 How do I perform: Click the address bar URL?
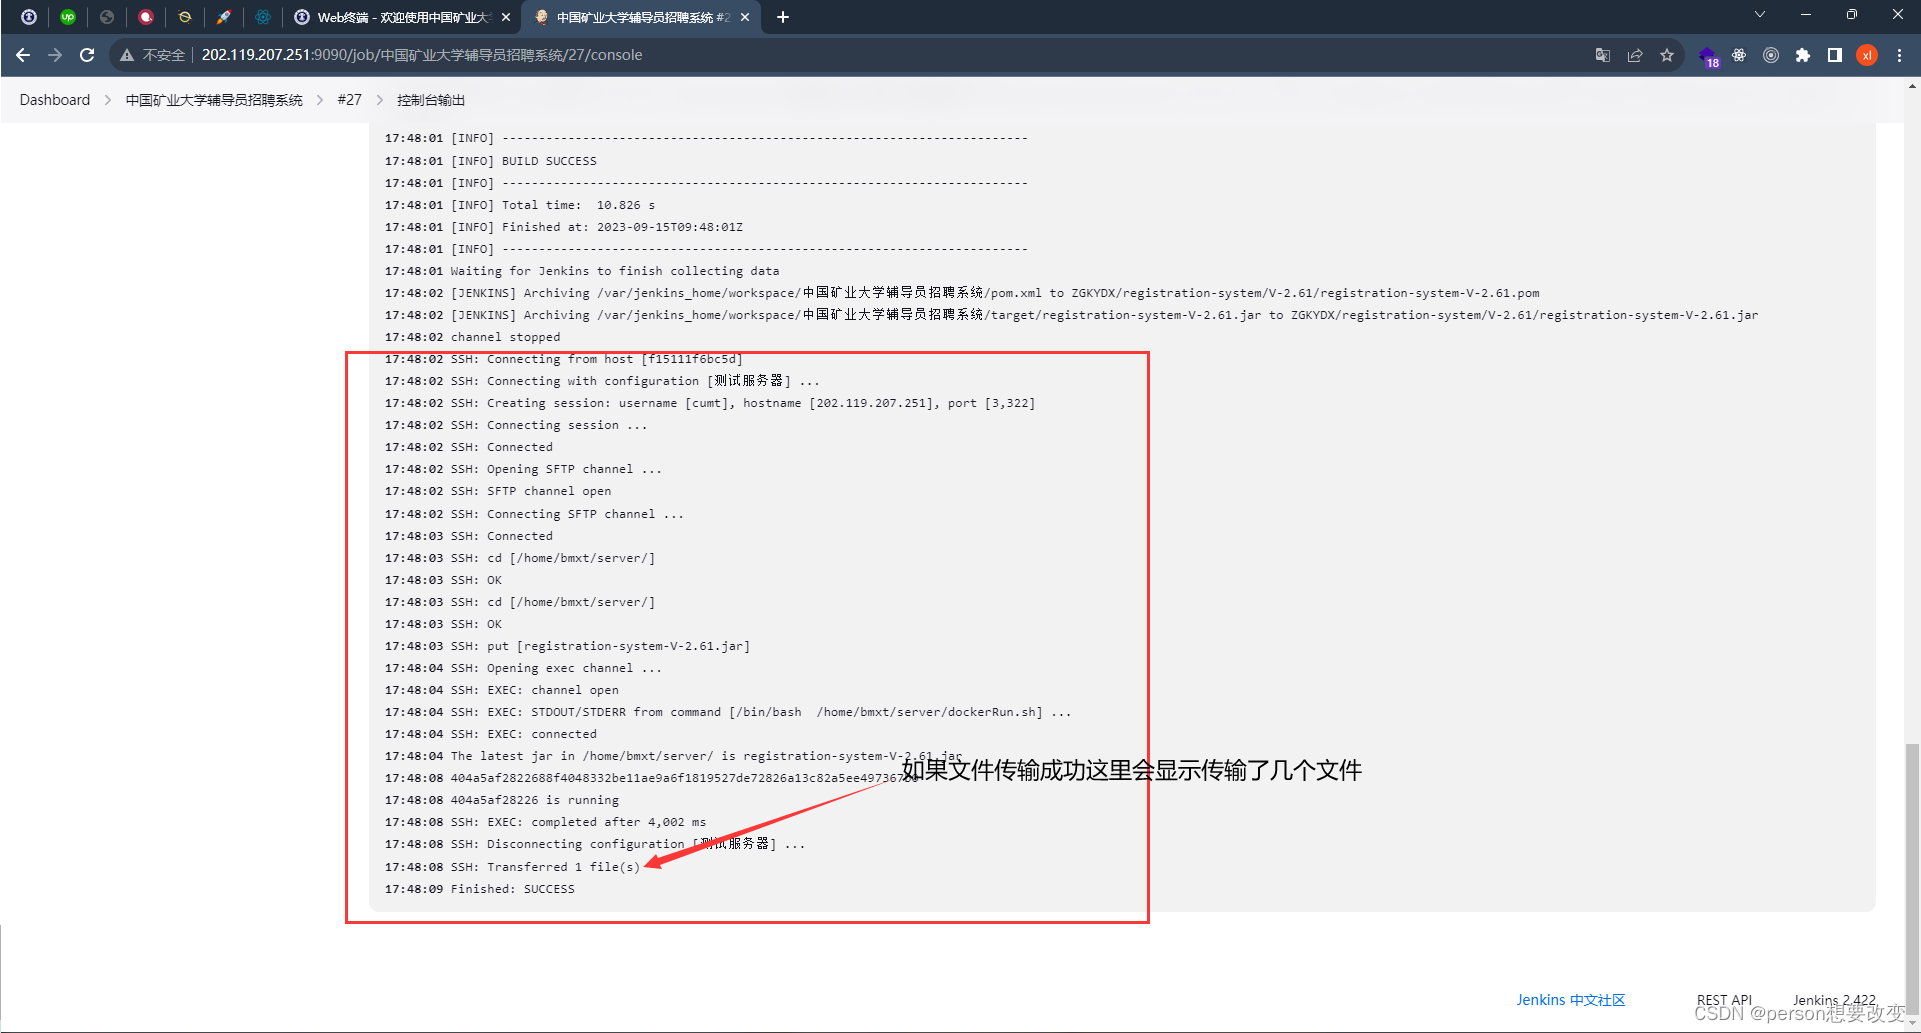tap(422, 55)
